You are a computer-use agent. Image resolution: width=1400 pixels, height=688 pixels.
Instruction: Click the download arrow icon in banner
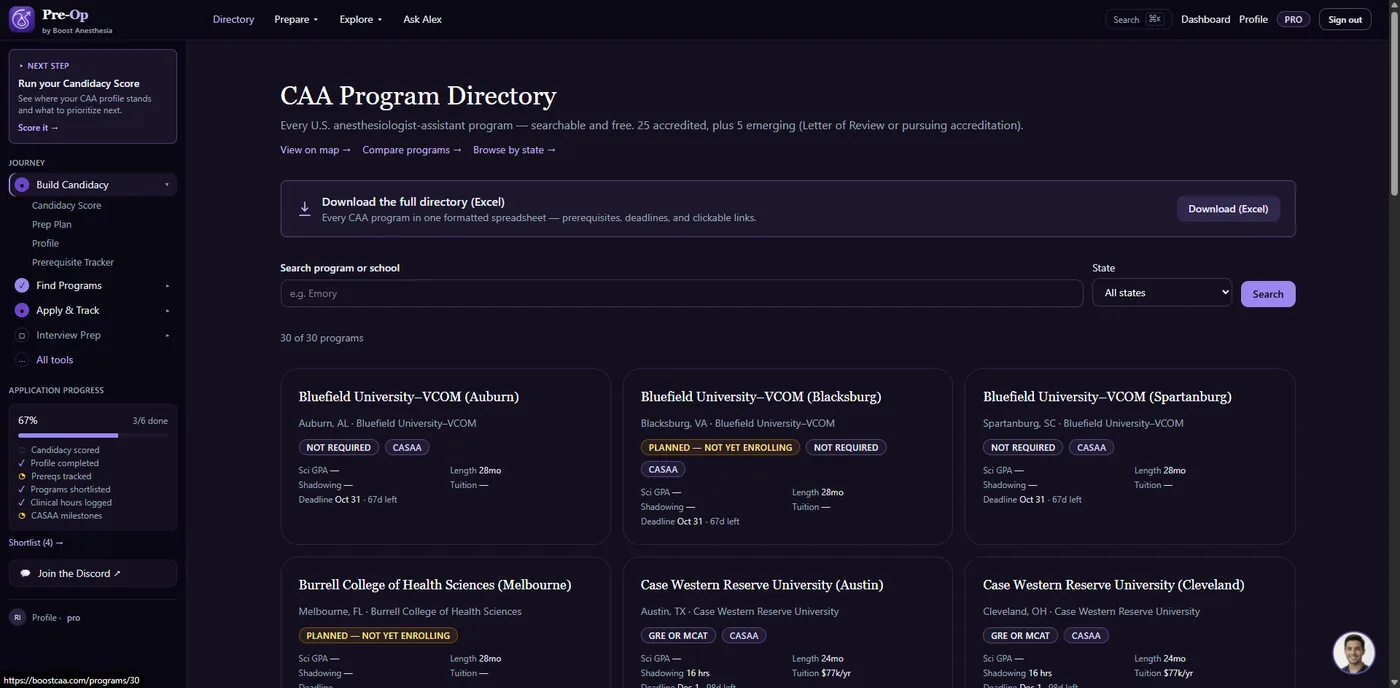[x=304, y=209]
